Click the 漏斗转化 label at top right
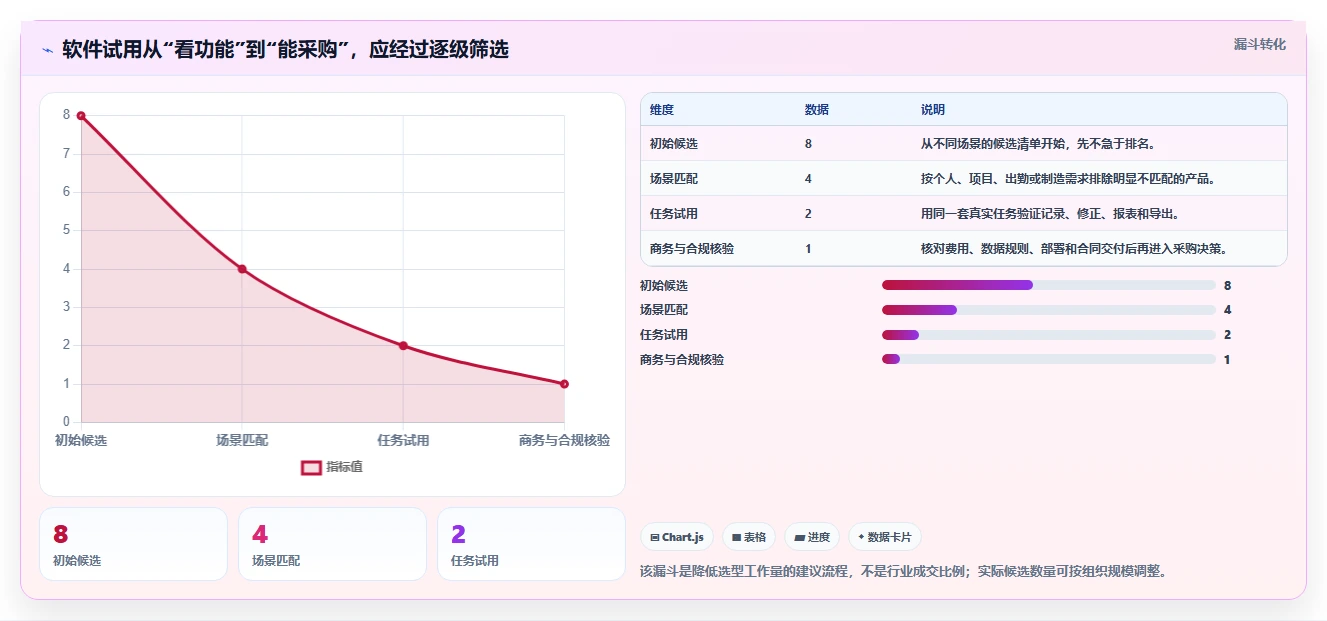 [1259, 44]
